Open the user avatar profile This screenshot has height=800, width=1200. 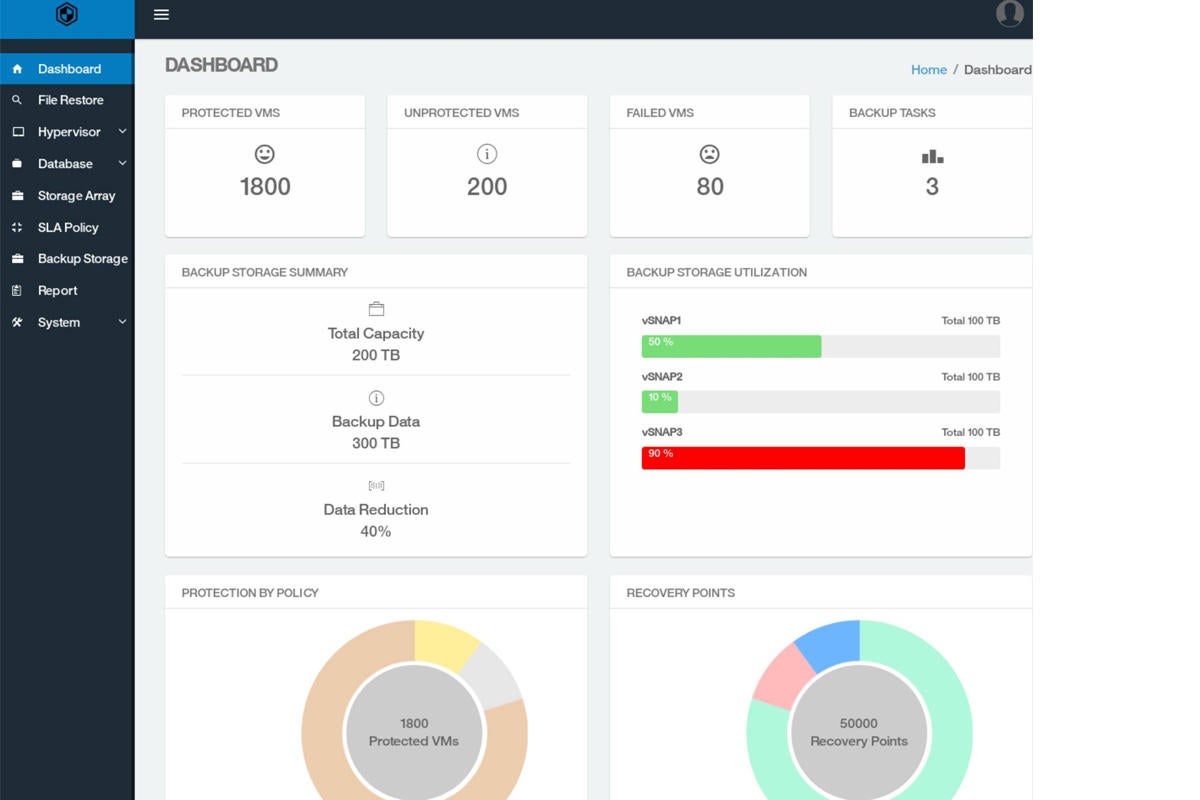(1010, 13)
